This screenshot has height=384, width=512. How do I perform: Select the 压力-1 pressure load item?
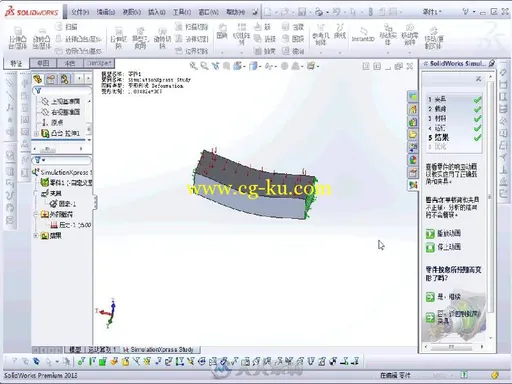(x=71, y=225)
